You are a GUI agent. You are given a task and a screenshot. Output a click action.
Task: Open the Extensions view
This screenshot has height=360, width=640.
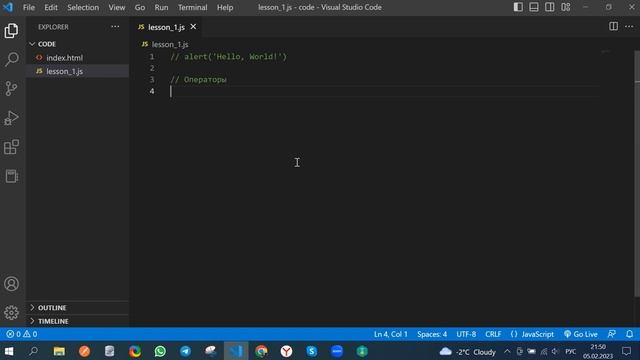click(11, 147)
